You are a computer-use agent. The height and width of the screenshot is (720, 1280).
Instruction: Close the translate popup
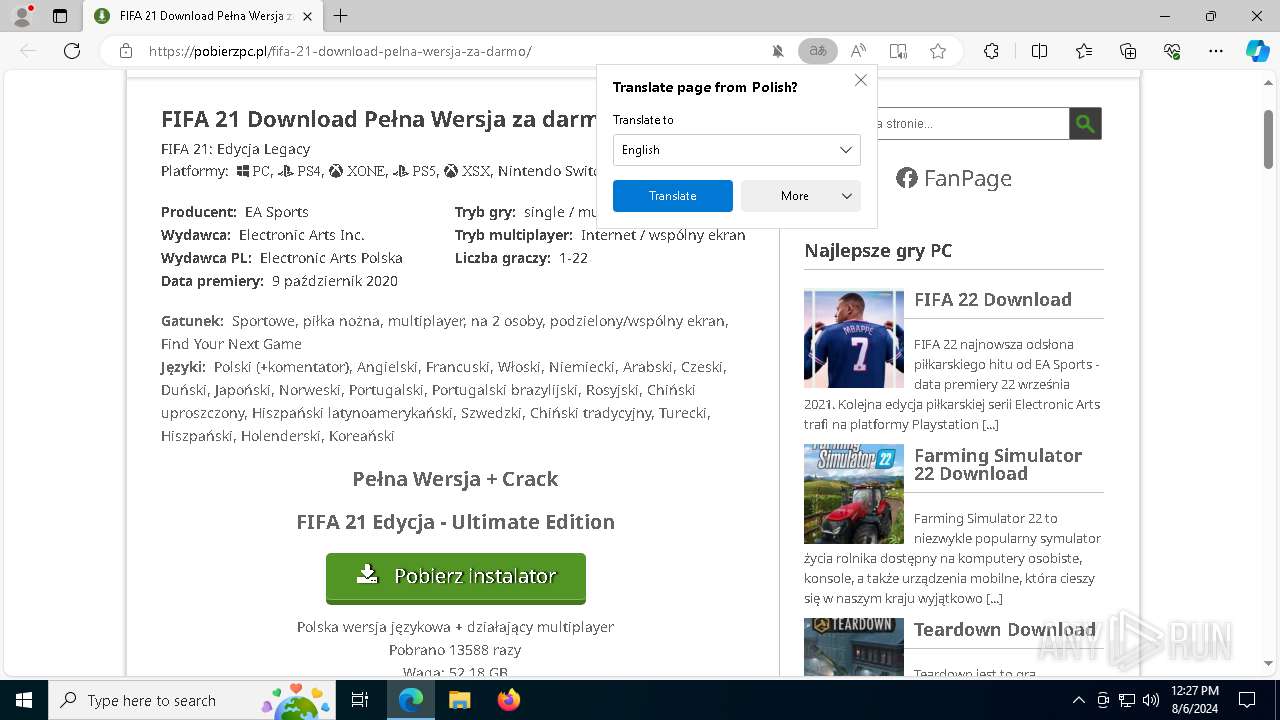[860, 80]
